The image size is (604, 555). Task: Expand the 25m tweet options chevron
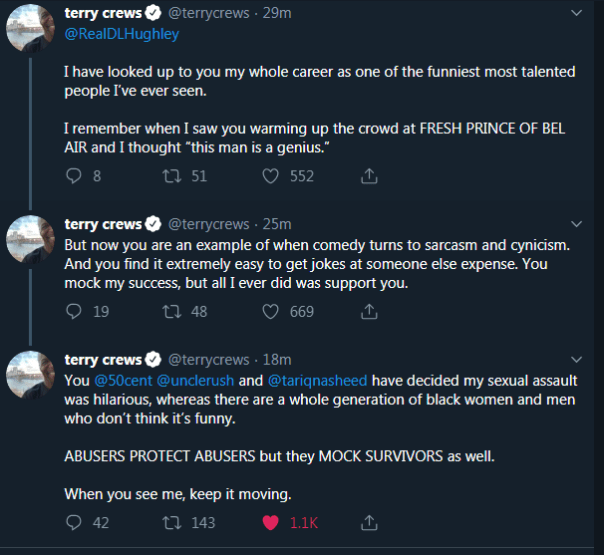point(576,224)
